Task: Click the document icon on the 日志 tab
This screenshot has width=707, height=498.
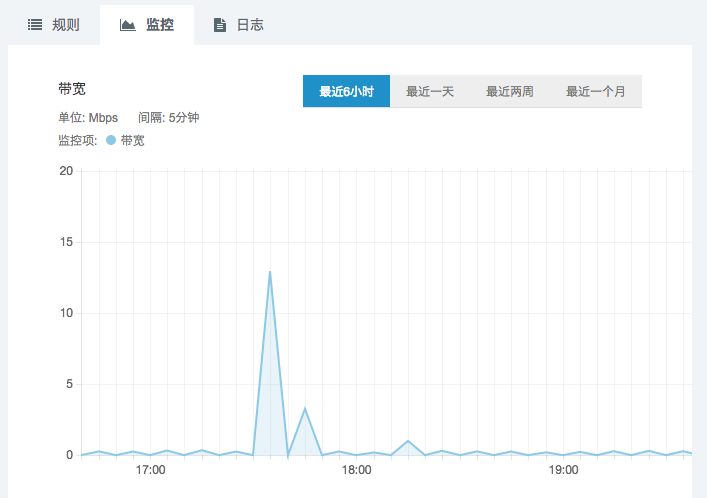Action: coord(219,25)
